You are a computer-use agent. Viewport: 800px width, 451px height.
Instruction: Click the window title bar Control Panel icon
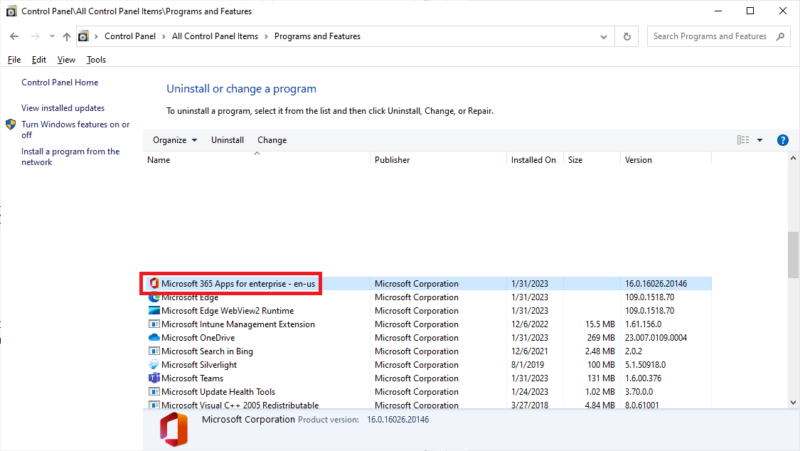click(11, 11)
